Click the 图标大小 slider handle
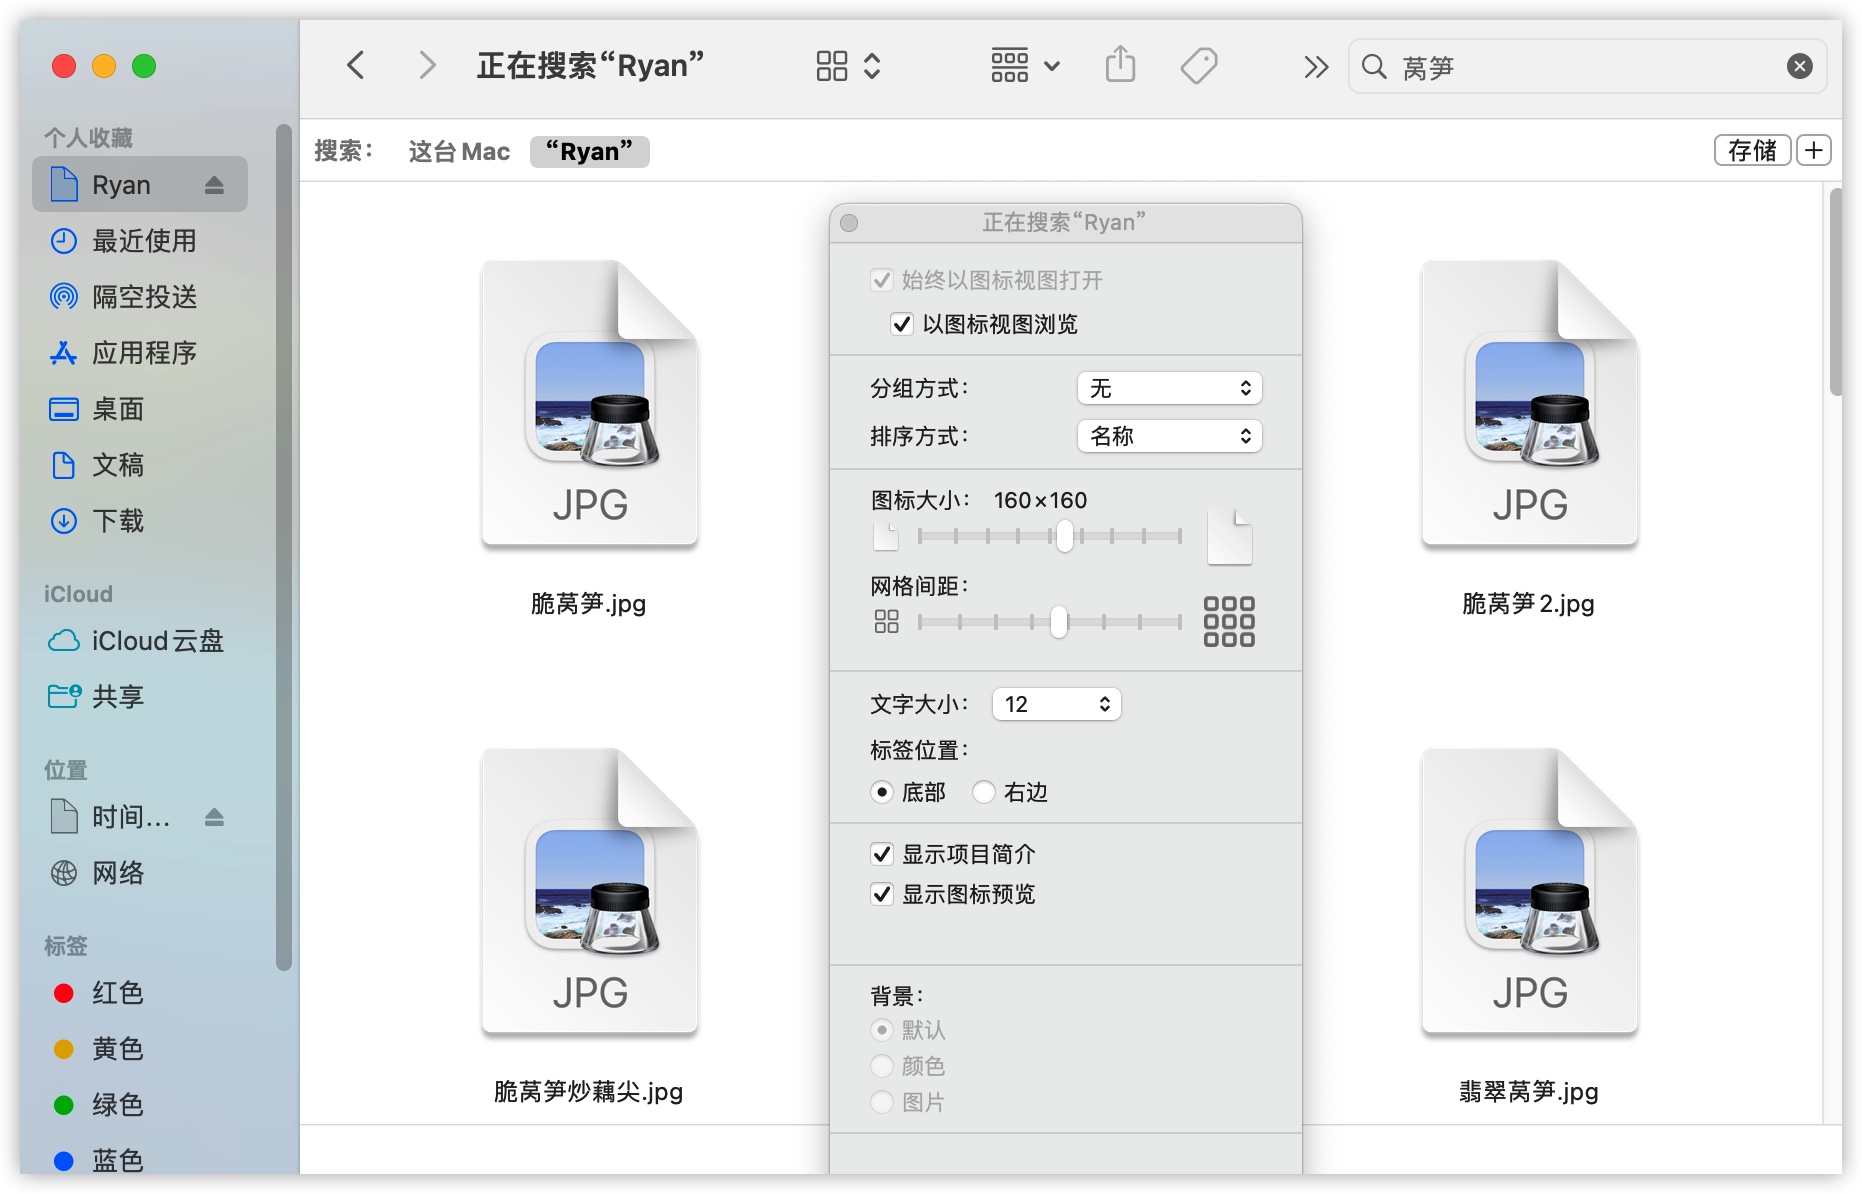Screen dimensions: 1862x1194 [1065, 536]
